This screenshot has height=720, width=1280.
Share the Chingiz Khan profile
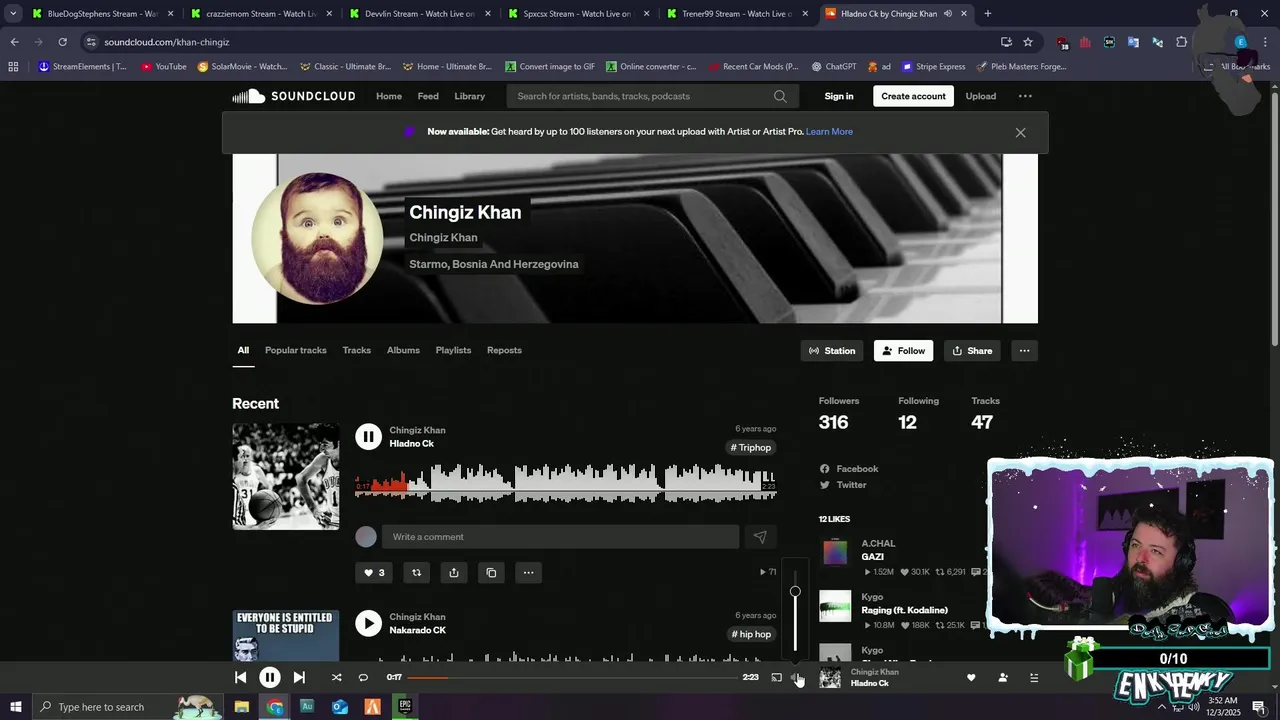[972, 351]
